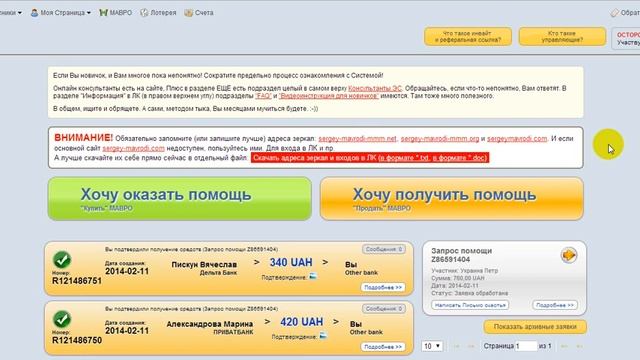Click green checkmark of order R121486751
This screenshot has height=360, width=640.
click(62, 260)
